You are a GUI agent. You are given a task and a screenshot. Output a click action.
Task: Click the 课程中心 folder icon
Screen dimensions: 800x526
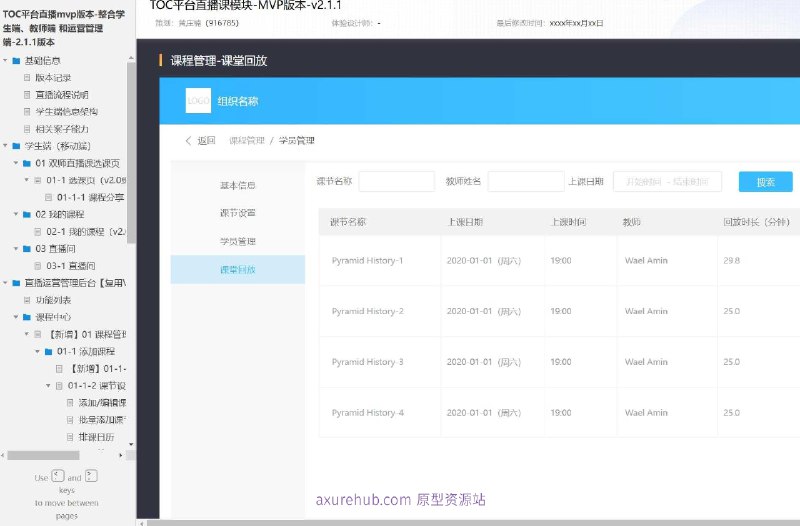tap(27, 317)
